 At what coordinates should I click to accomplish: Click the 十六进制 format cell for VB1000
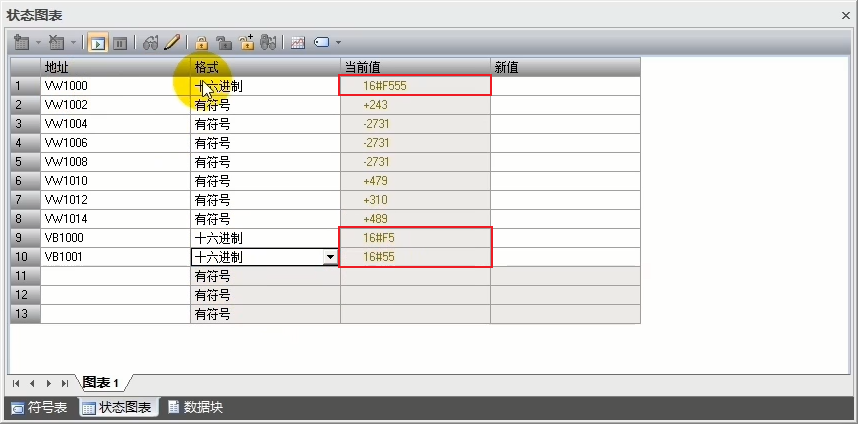pos(265,238)
